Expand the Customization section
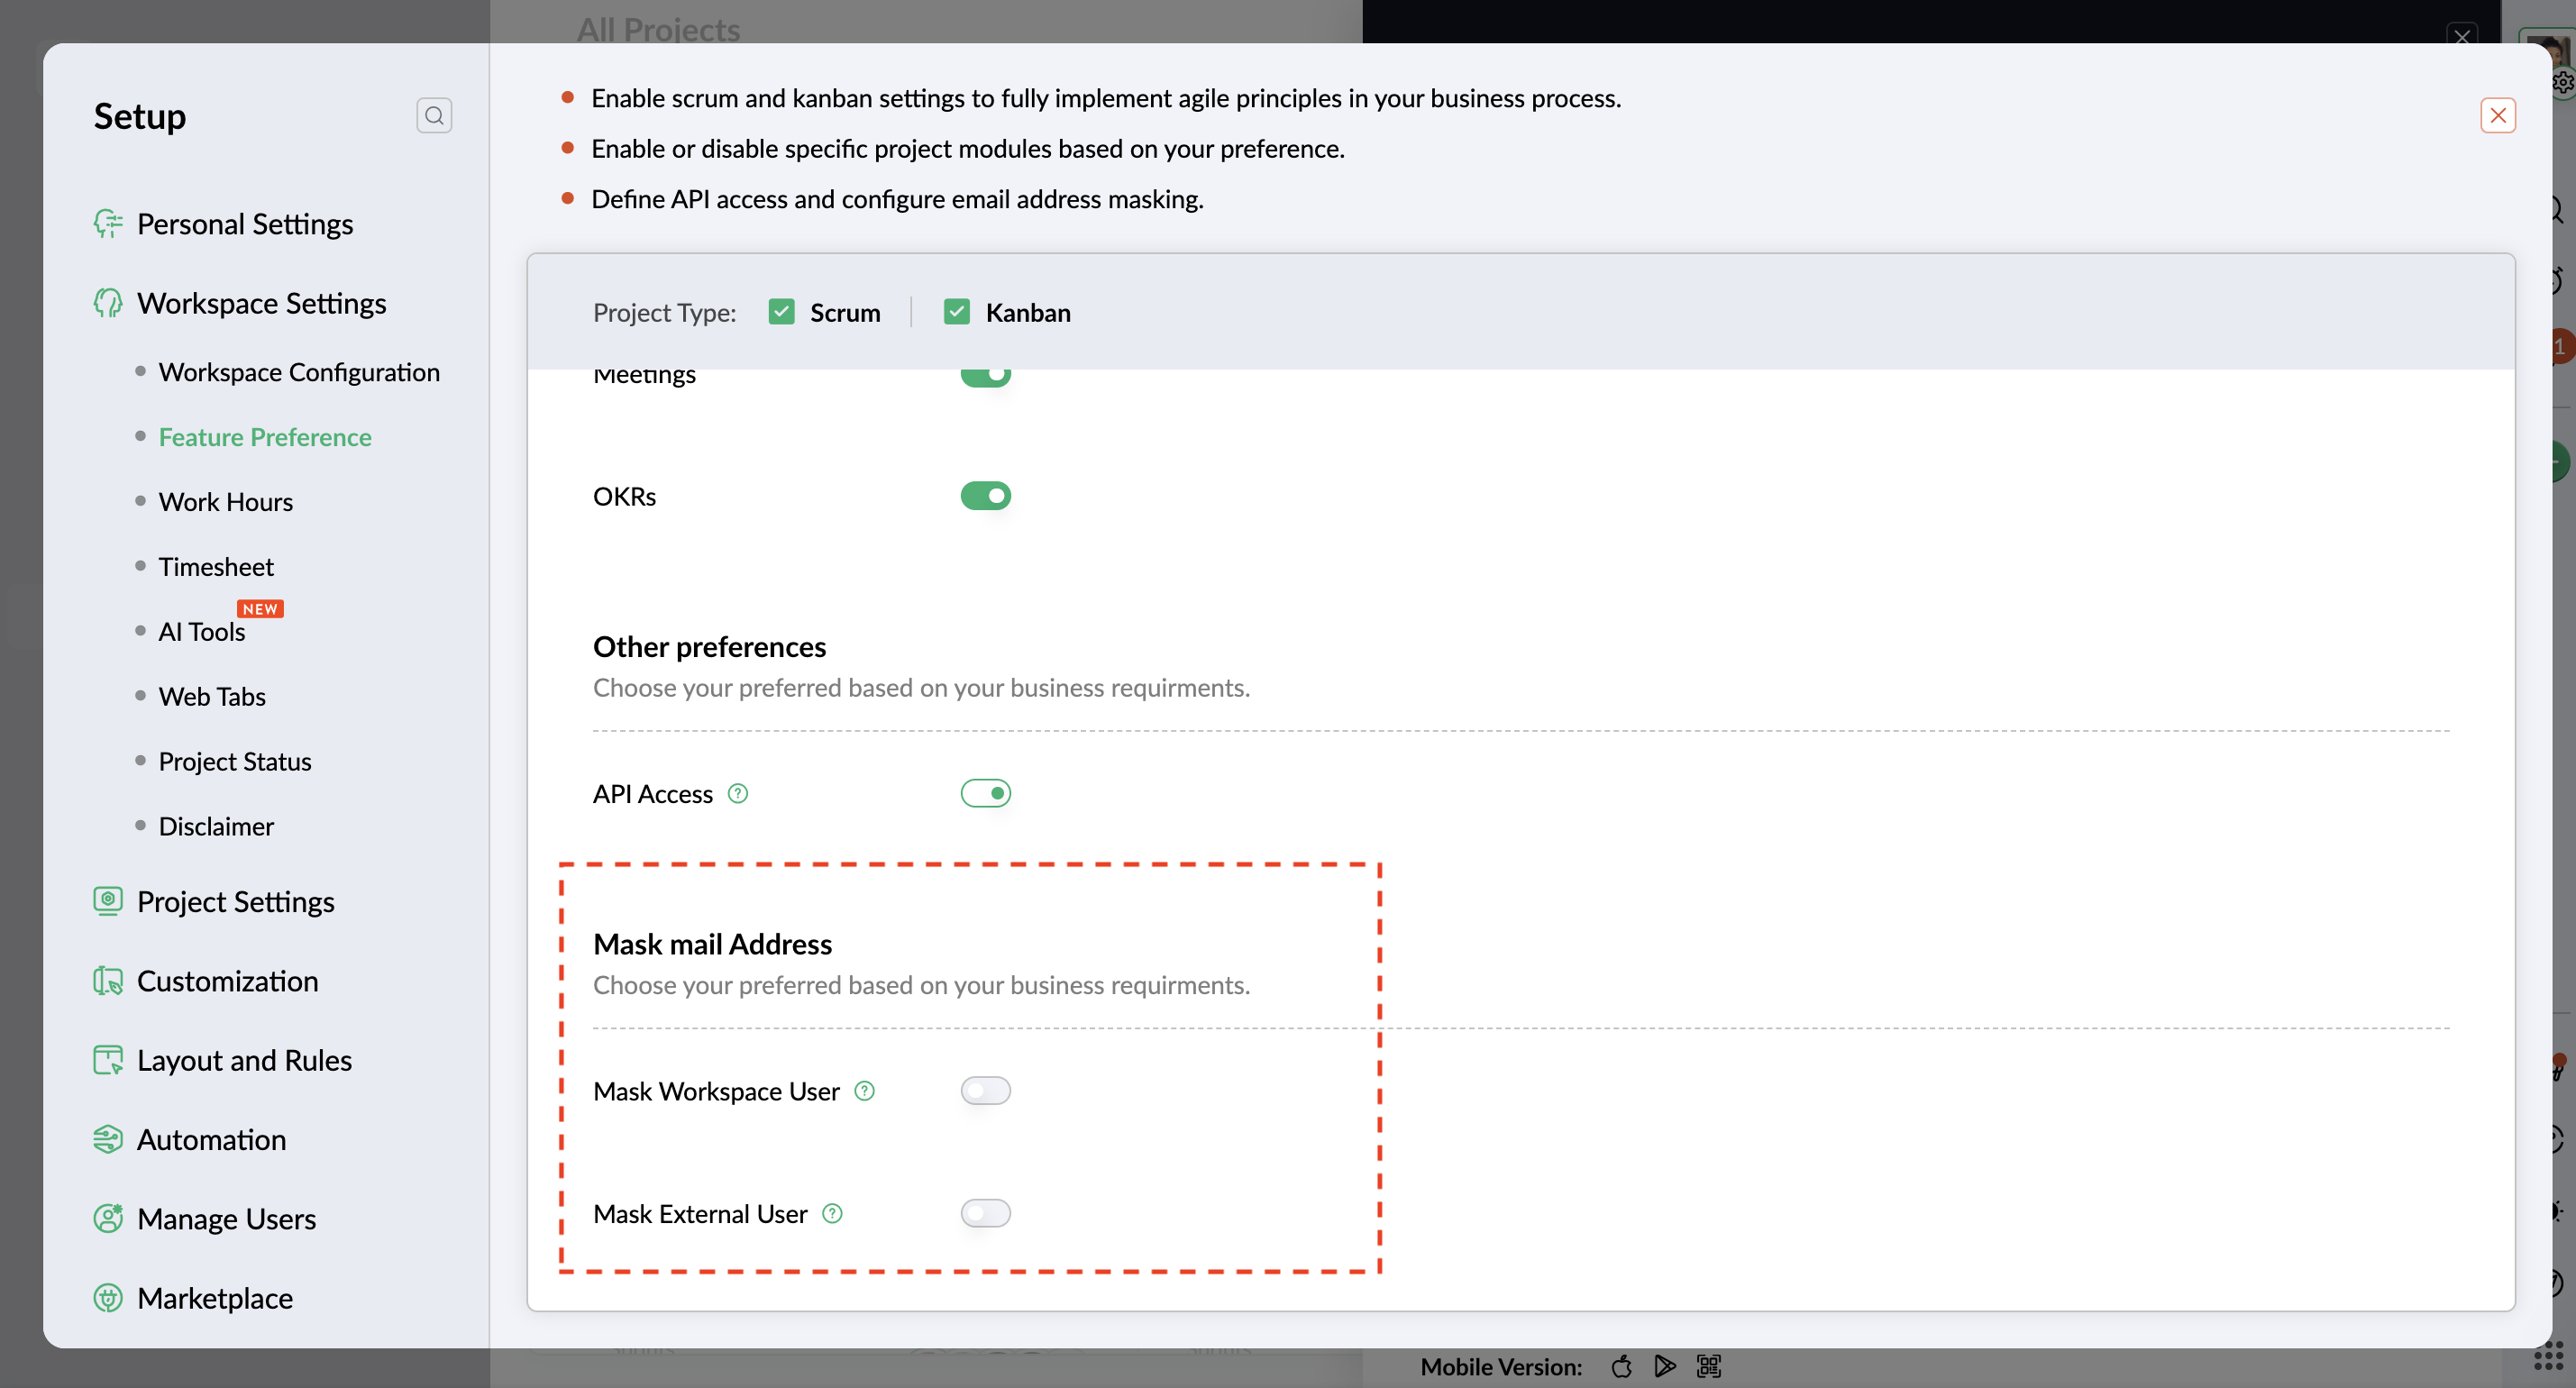Screen dimensions: 2576x1388 [228, 980]
